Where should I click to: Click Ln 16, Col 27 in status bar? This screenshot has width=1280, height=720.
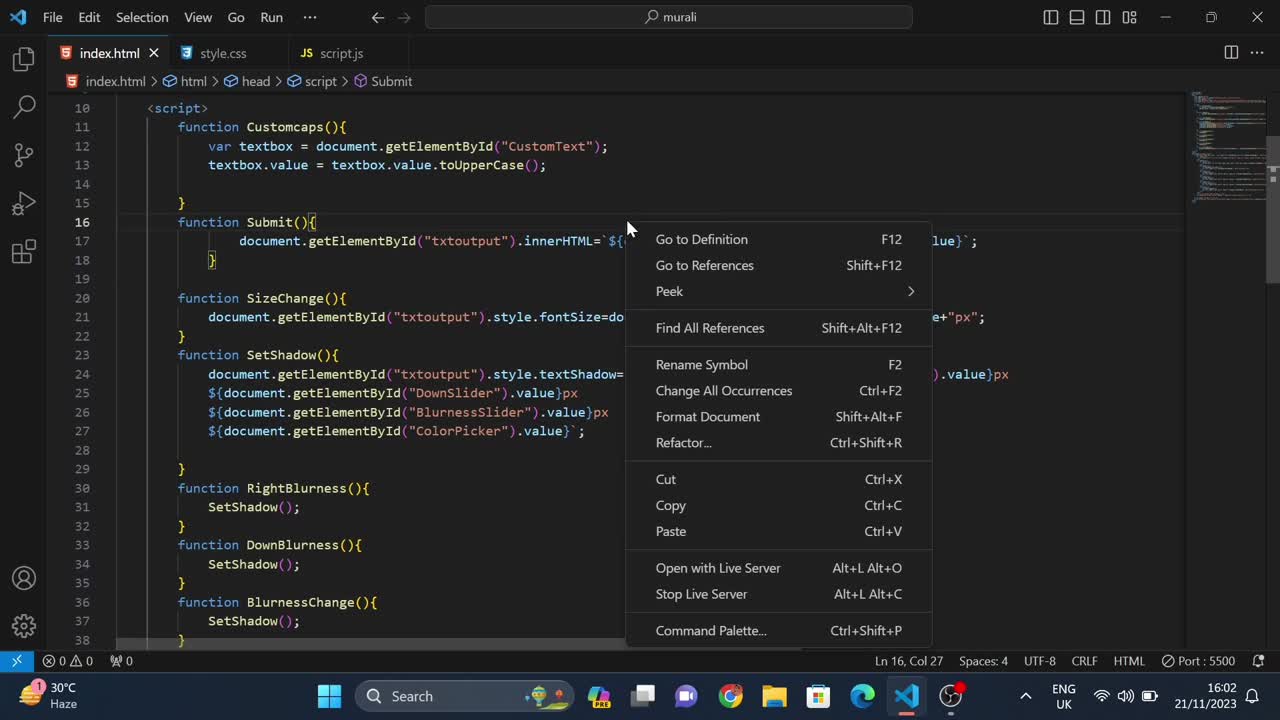(x=909, y=661)
